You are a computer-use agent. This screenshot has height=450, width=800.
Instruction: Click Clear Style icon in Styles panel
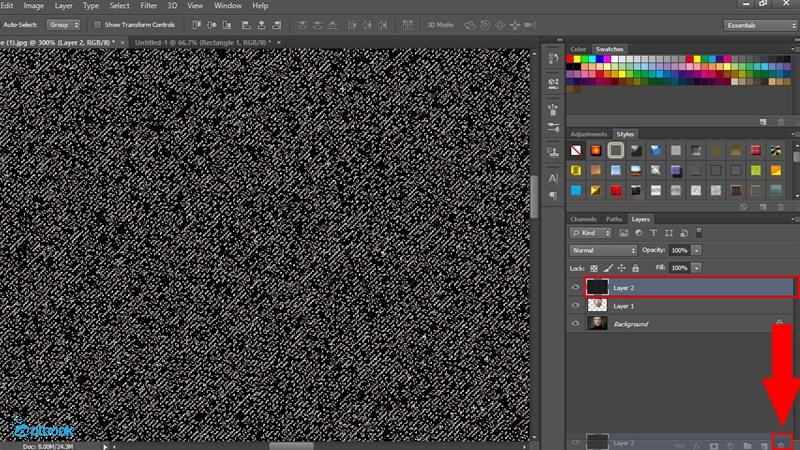(743, 207)
